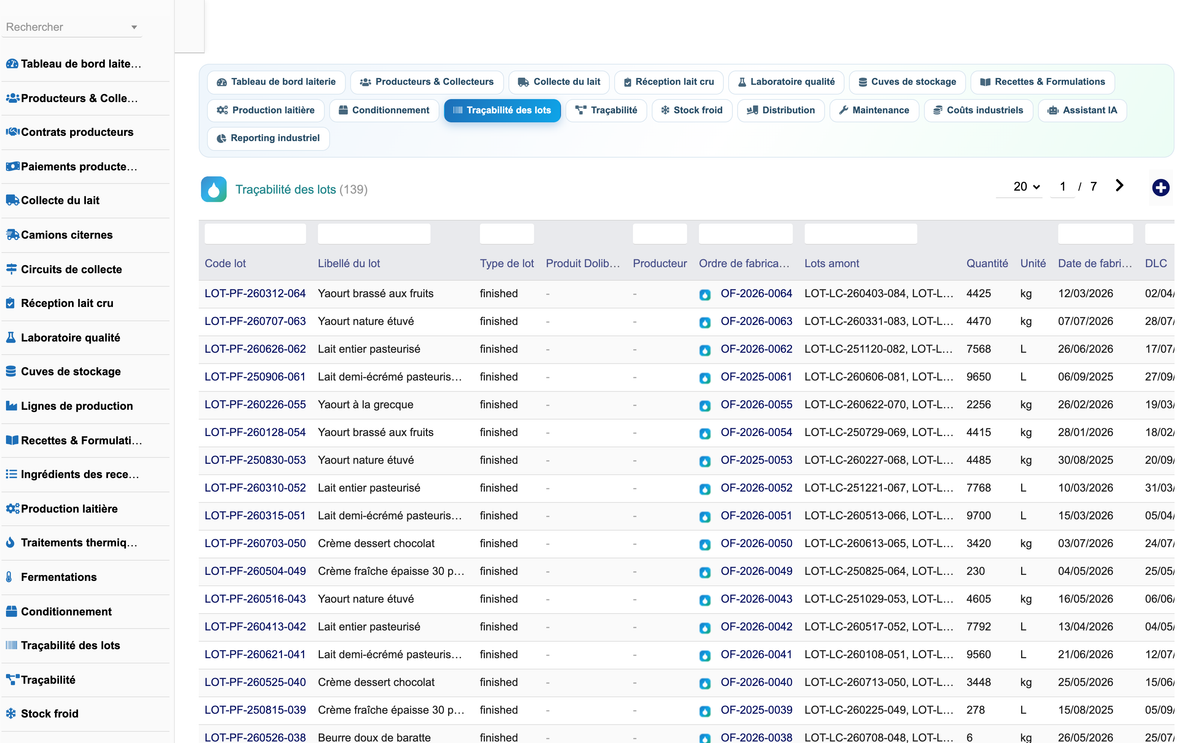The width and height of the screenshot is (1200, 743).
Task: Open manufacturing order OF-2026-0055
Action: (x=756, y=405)
